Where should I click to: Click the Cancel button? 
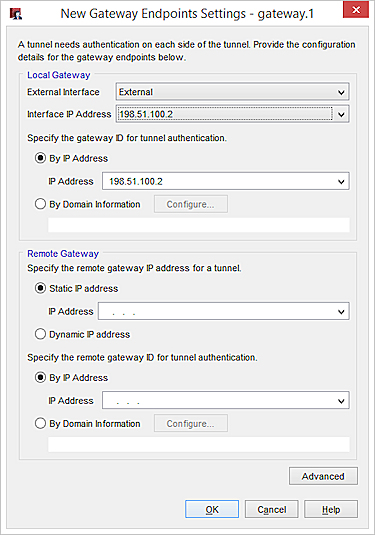(272, 509)
